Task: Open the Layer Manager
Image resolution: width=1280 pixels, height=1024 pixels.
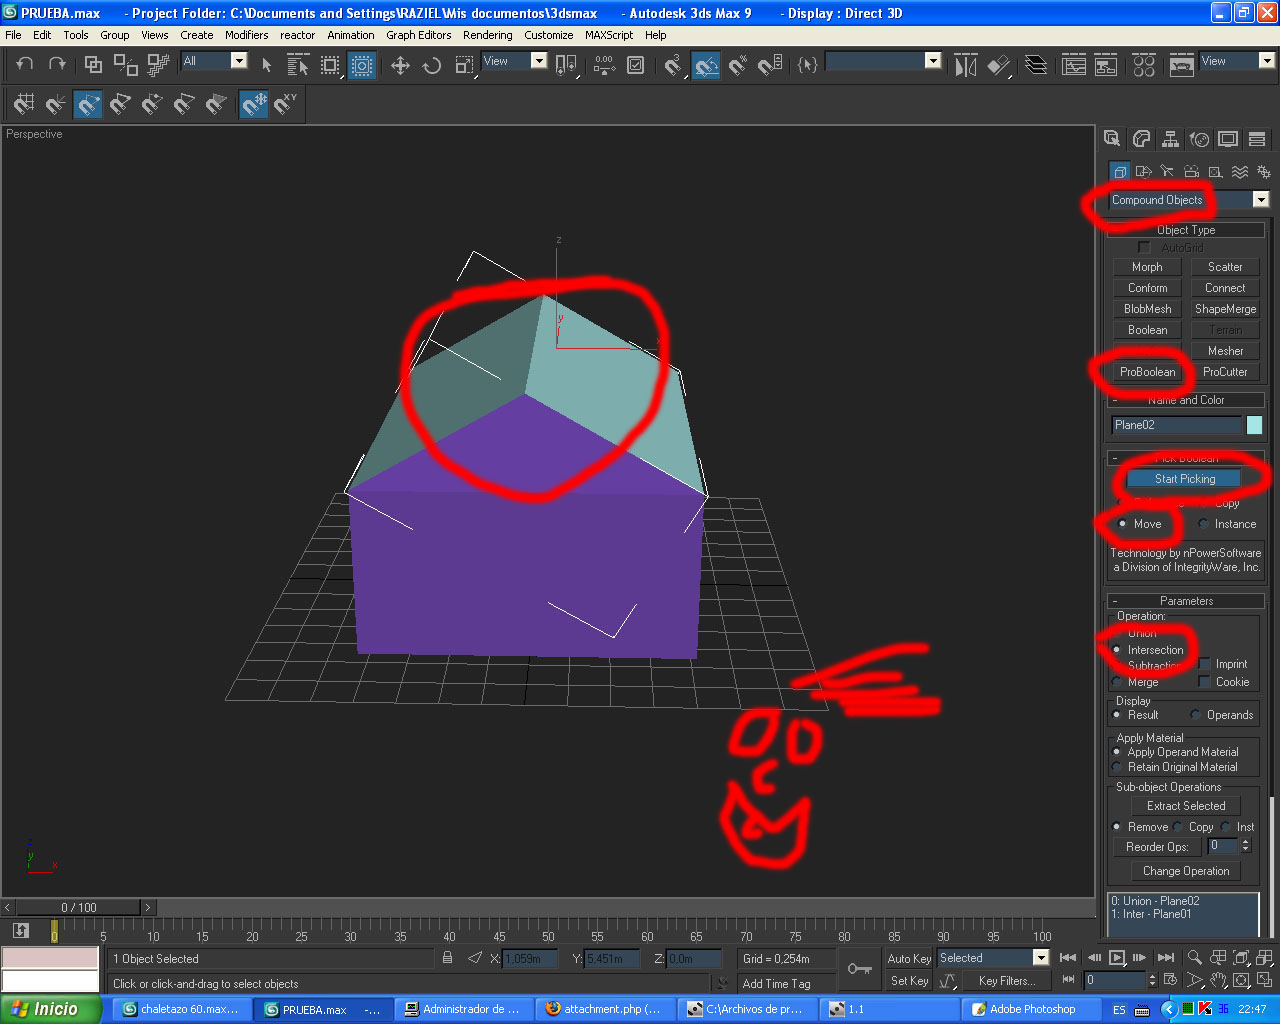Action: 1036,65
